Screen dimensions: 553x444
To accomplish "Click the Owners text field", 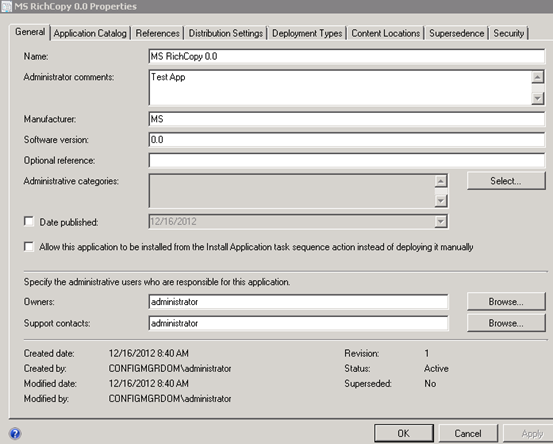I will 298,302.
